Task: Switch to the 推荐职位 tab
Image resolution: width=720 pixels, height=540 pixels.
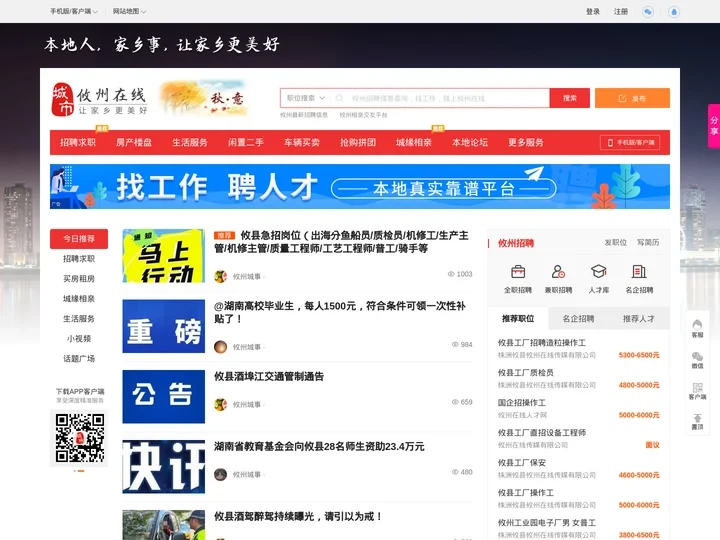Action: pyautogui.click(x=518, y=319)
